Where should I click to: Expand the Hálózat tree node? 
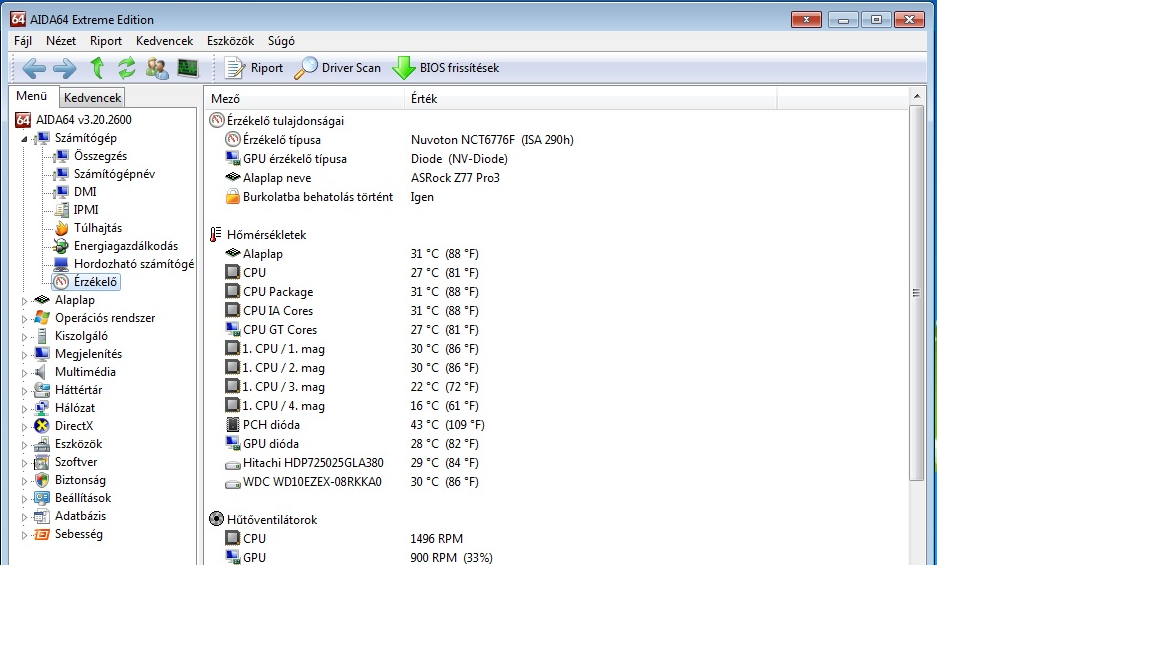click(x=24, y=409)
